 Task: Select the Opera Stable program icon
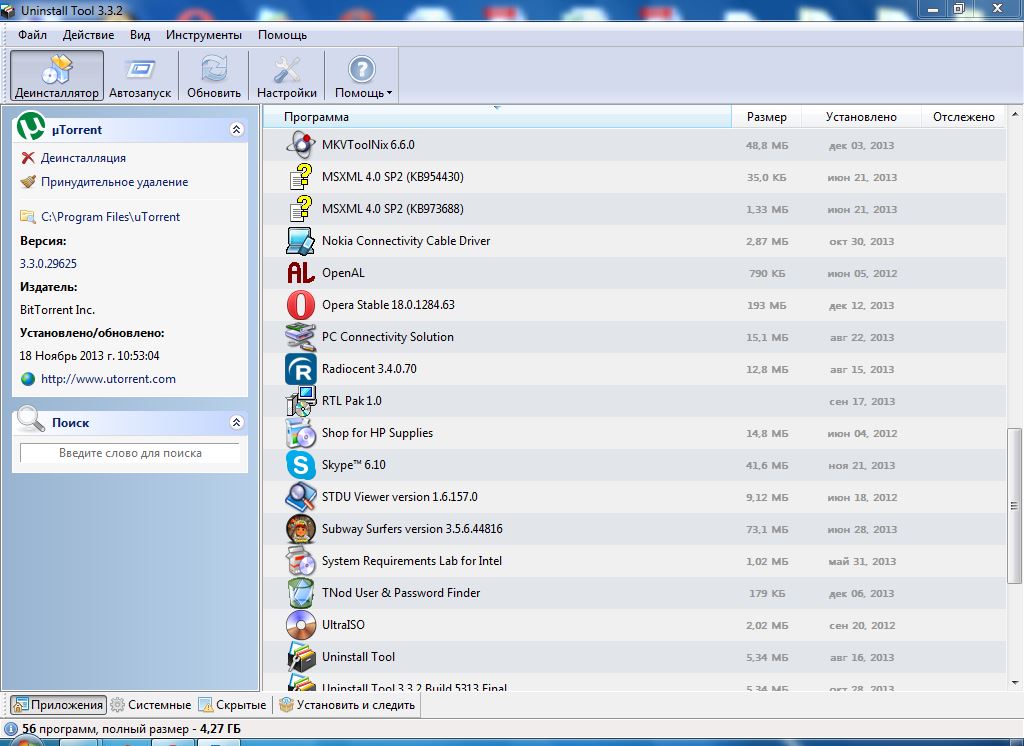tap(301, 305)
